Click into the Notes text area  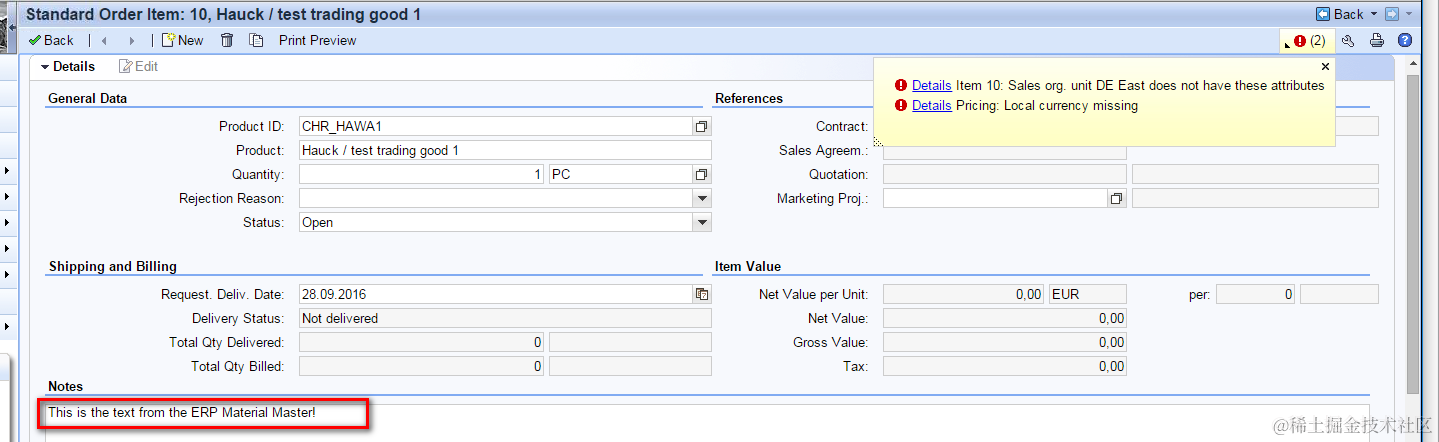point(700,420)
